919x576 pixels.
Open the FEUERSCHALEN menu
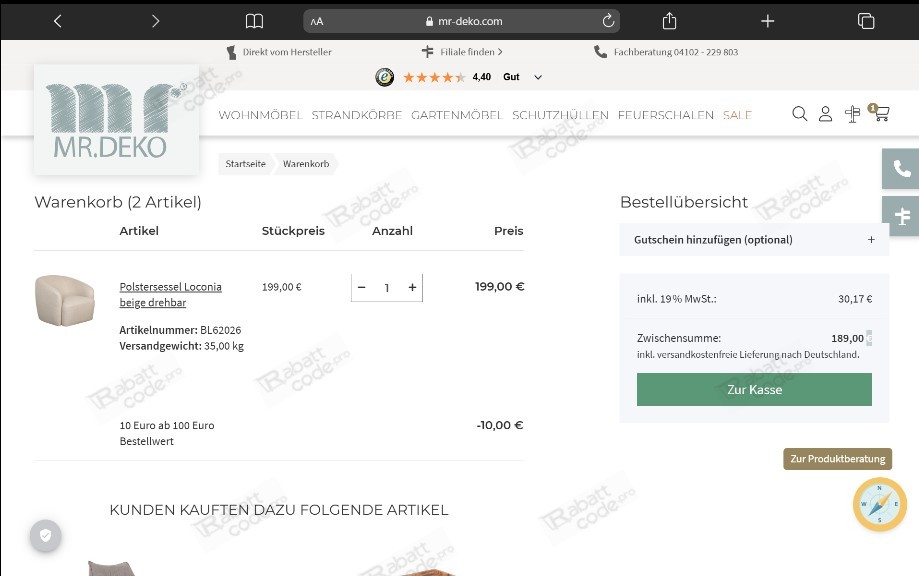(x=666, y=115)
